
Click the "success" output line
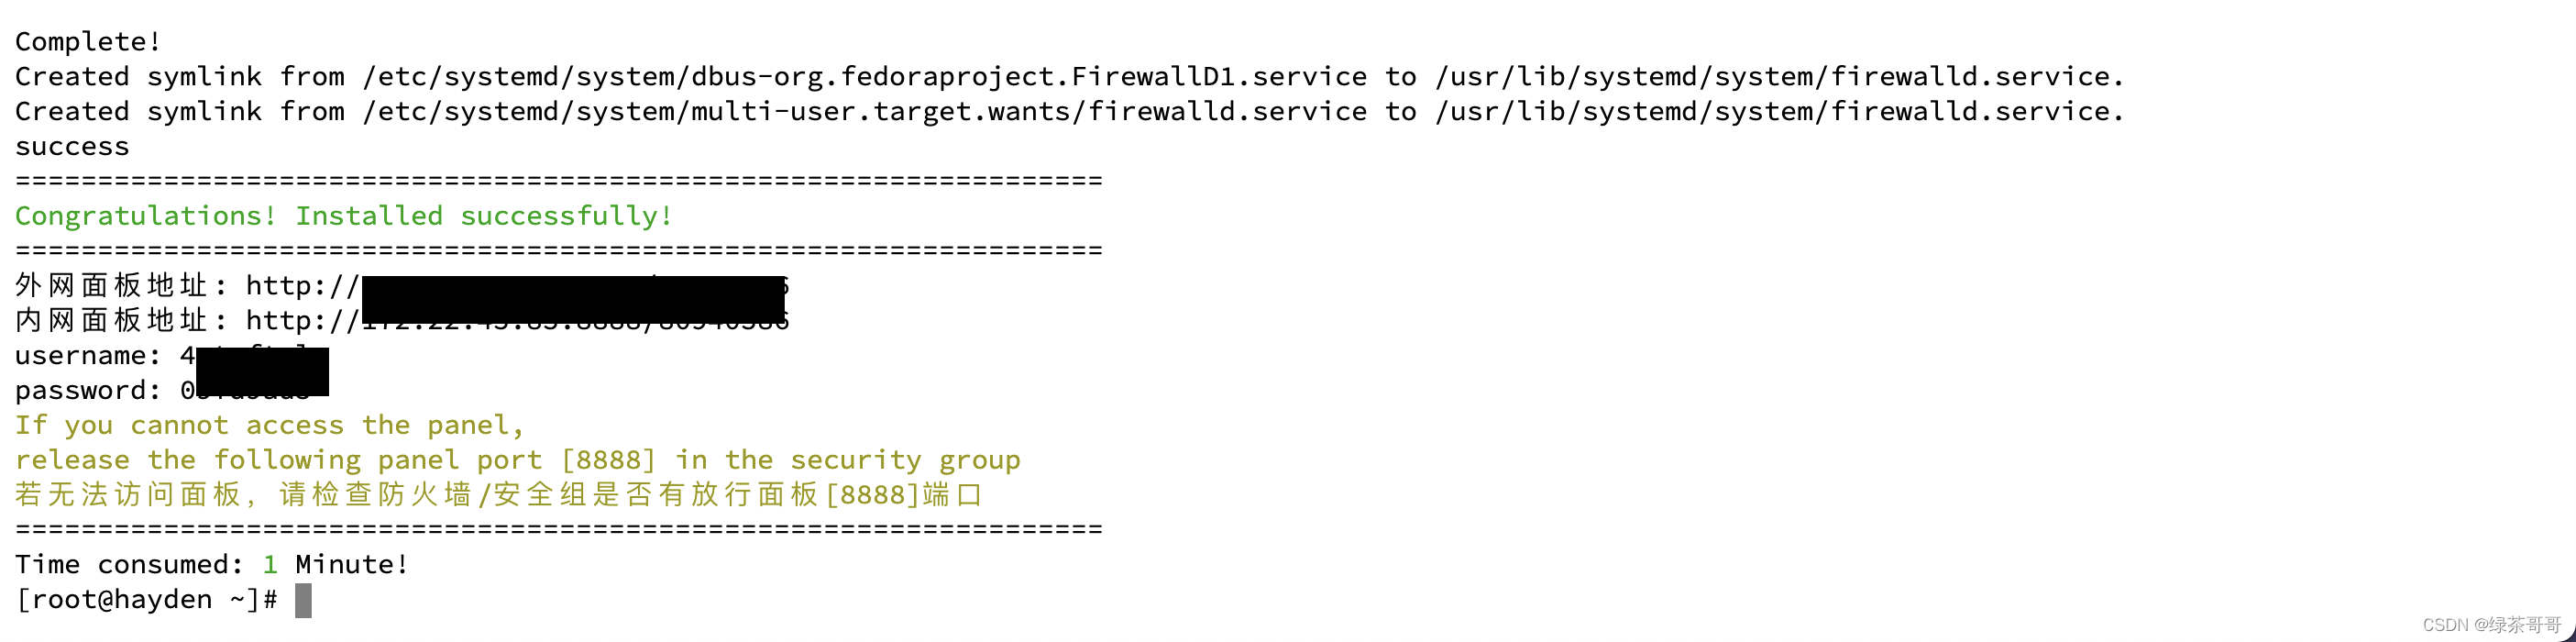pyautogui.click(x=72, y=147)
